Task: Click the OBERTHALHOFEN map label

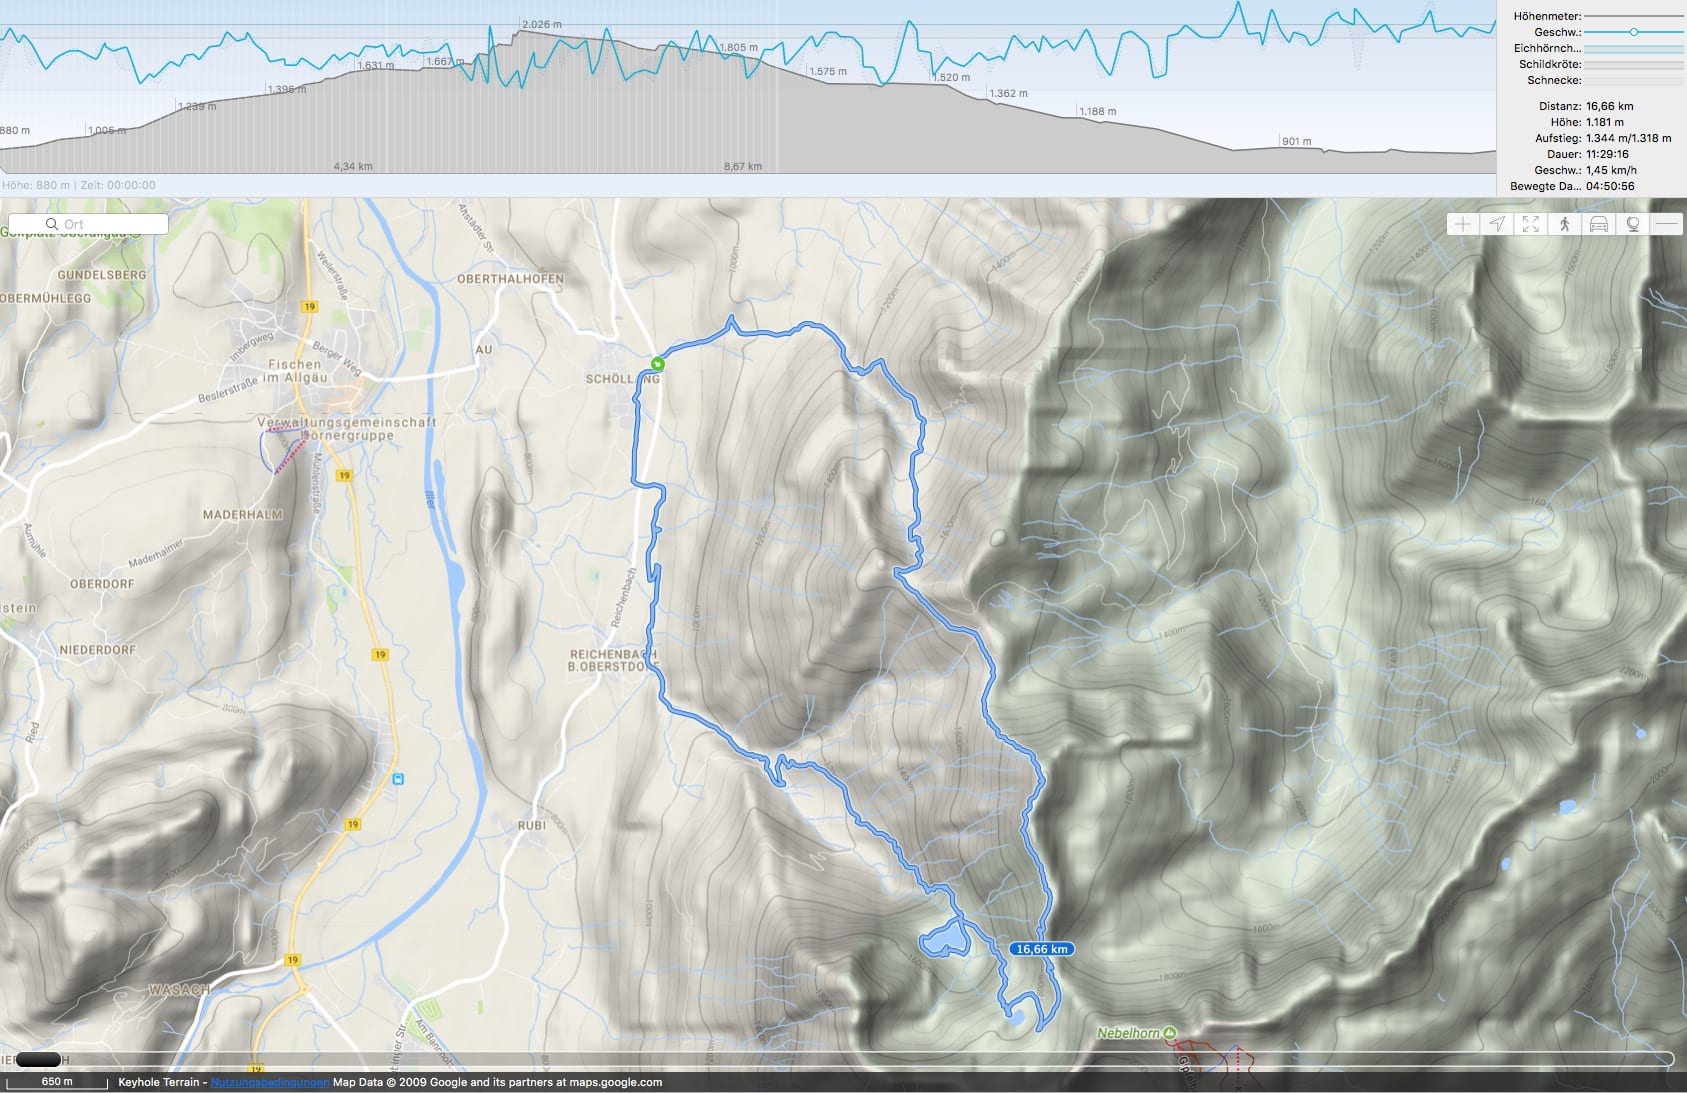Action: point(510,279)
